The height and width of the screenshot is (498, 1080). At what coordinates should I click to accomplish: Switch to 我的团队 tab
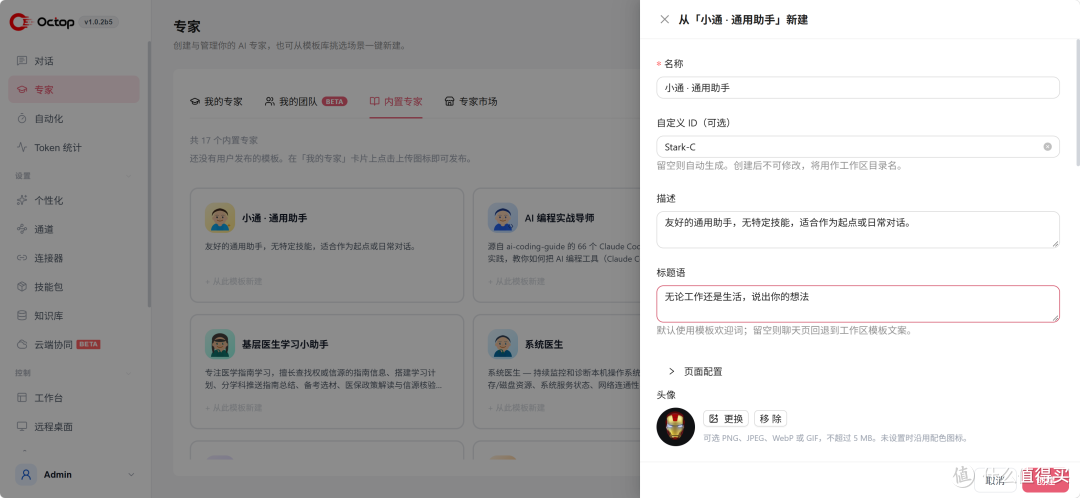tap(306, 101)
